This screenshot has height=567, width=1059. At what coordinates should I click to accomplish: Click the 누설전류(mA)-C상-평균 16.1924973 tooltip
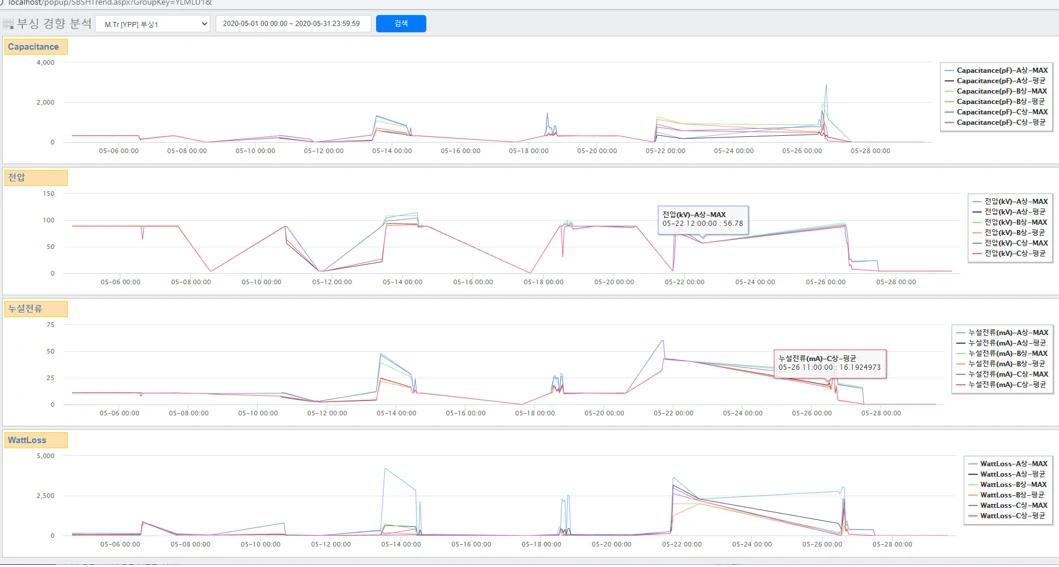click(x=829, y=363)
